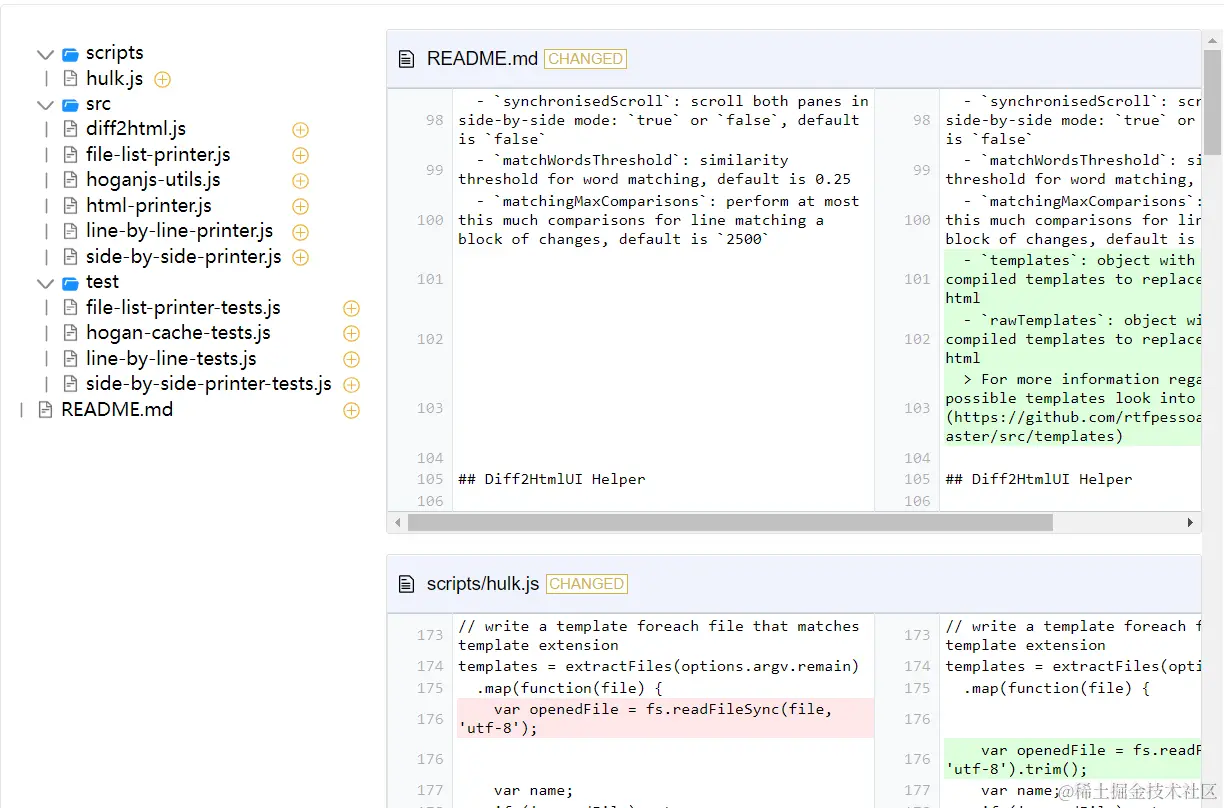Click README.md title in diff header
Screen dimensions: 1224x808
[482, 59]
